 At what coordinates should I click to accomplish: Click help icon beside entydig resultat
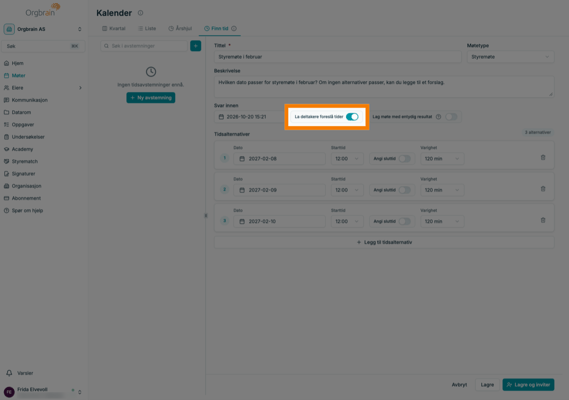438,117
